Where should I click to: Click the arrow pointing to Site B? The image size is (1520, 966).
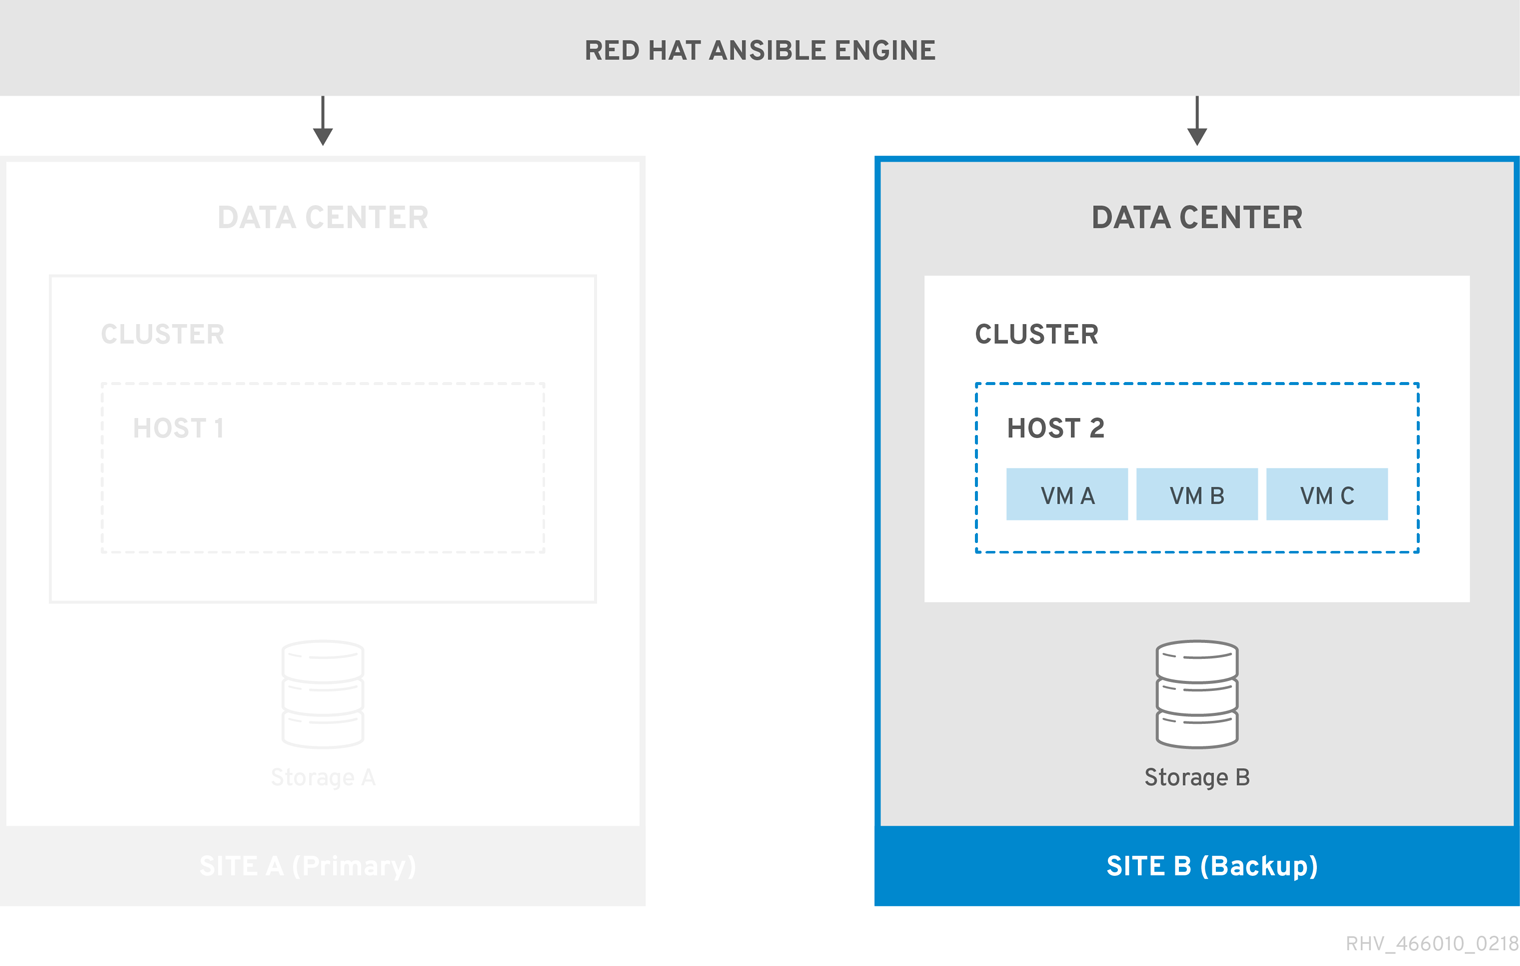(1197, 122)
